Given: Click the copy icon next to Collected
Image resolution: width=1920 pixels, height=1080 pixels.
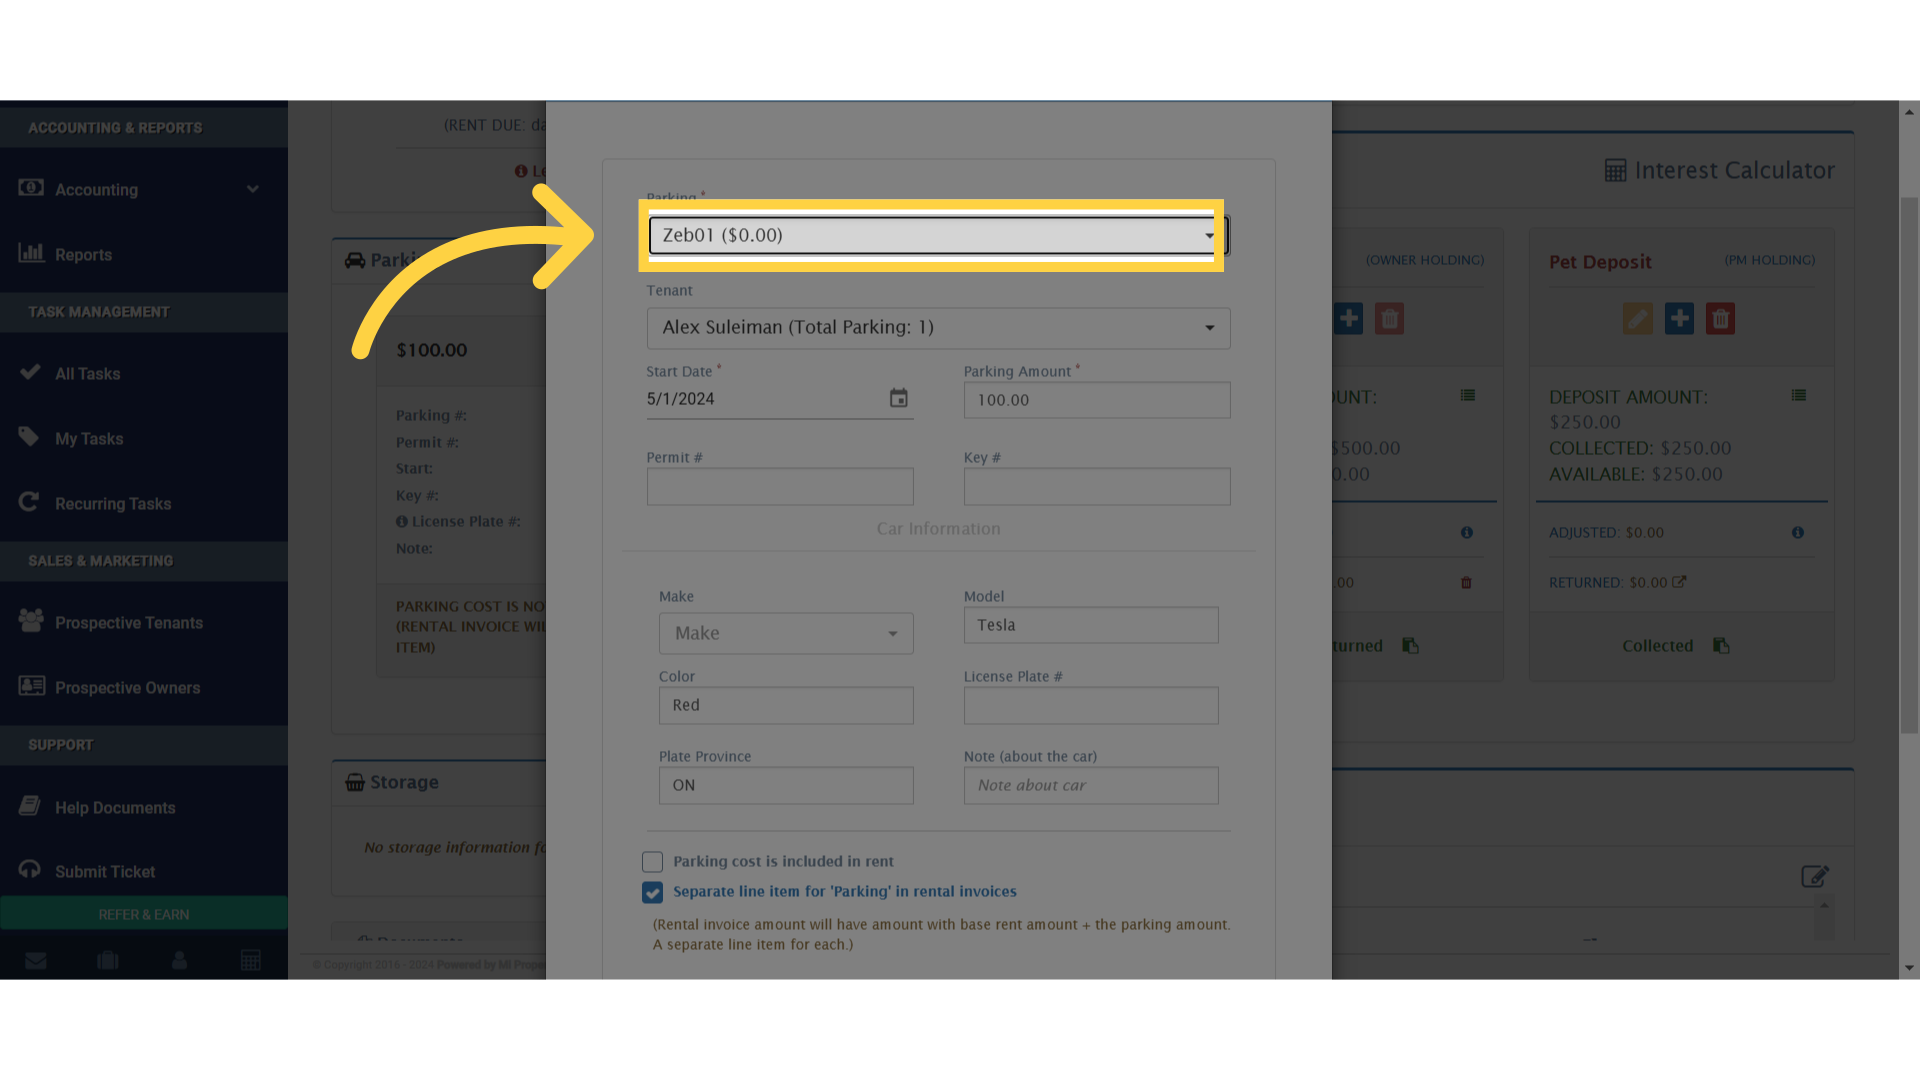Looking at the screenshot, I should 1721,645.
